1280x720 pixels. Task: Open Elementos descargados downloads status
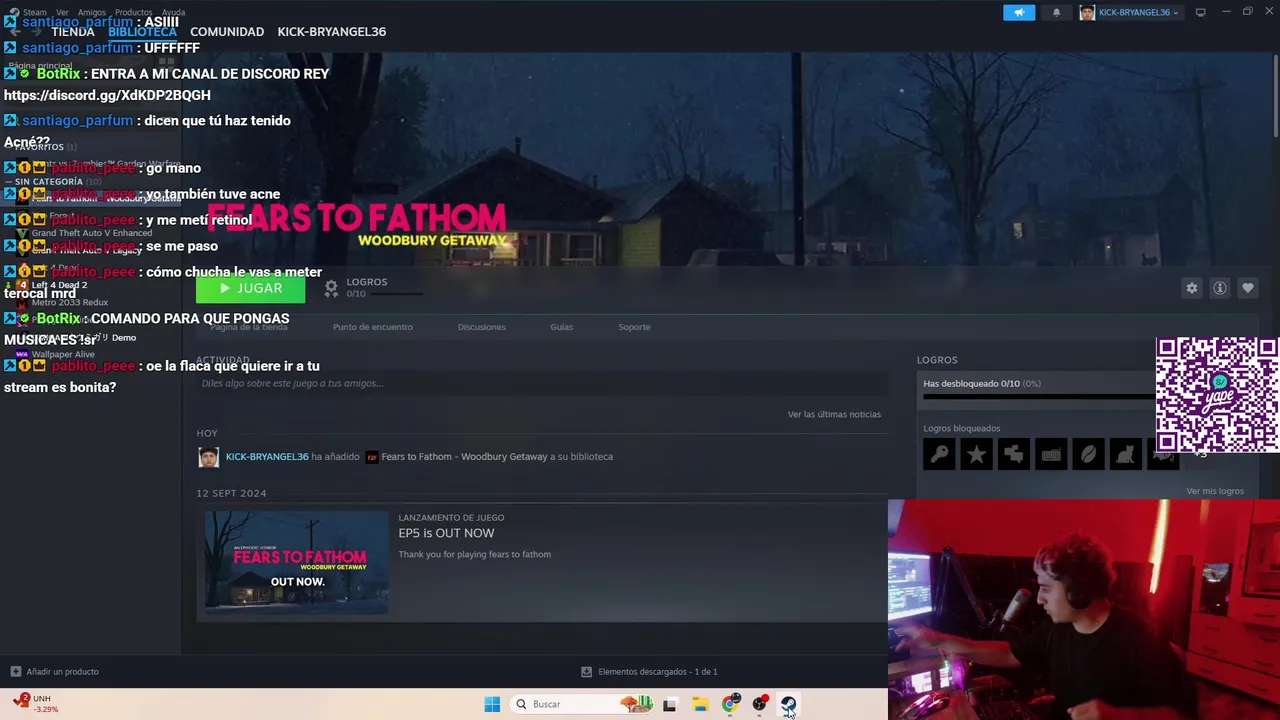[x=649, y=672]
